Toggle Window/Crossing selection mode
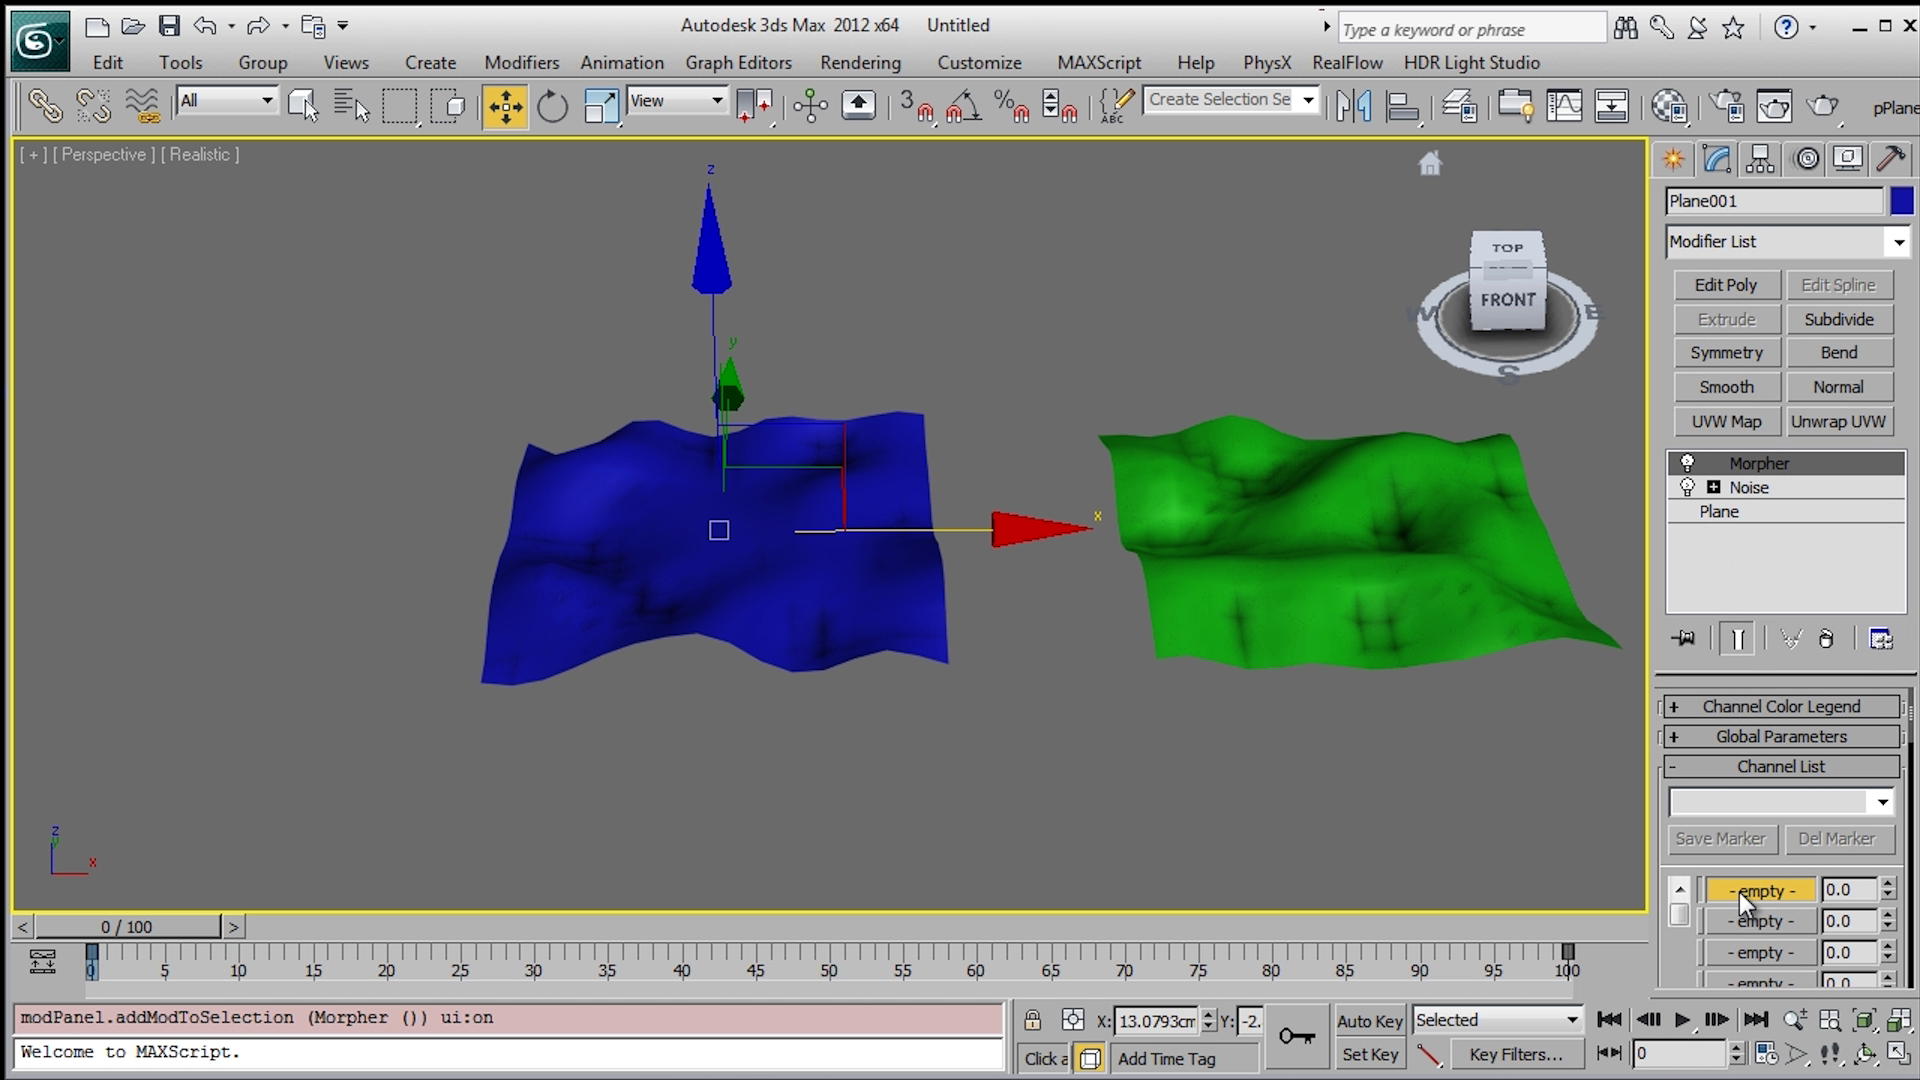The height and width of the screenshot is (1080, 1920). pyautogui.click(x=448, y=106)
